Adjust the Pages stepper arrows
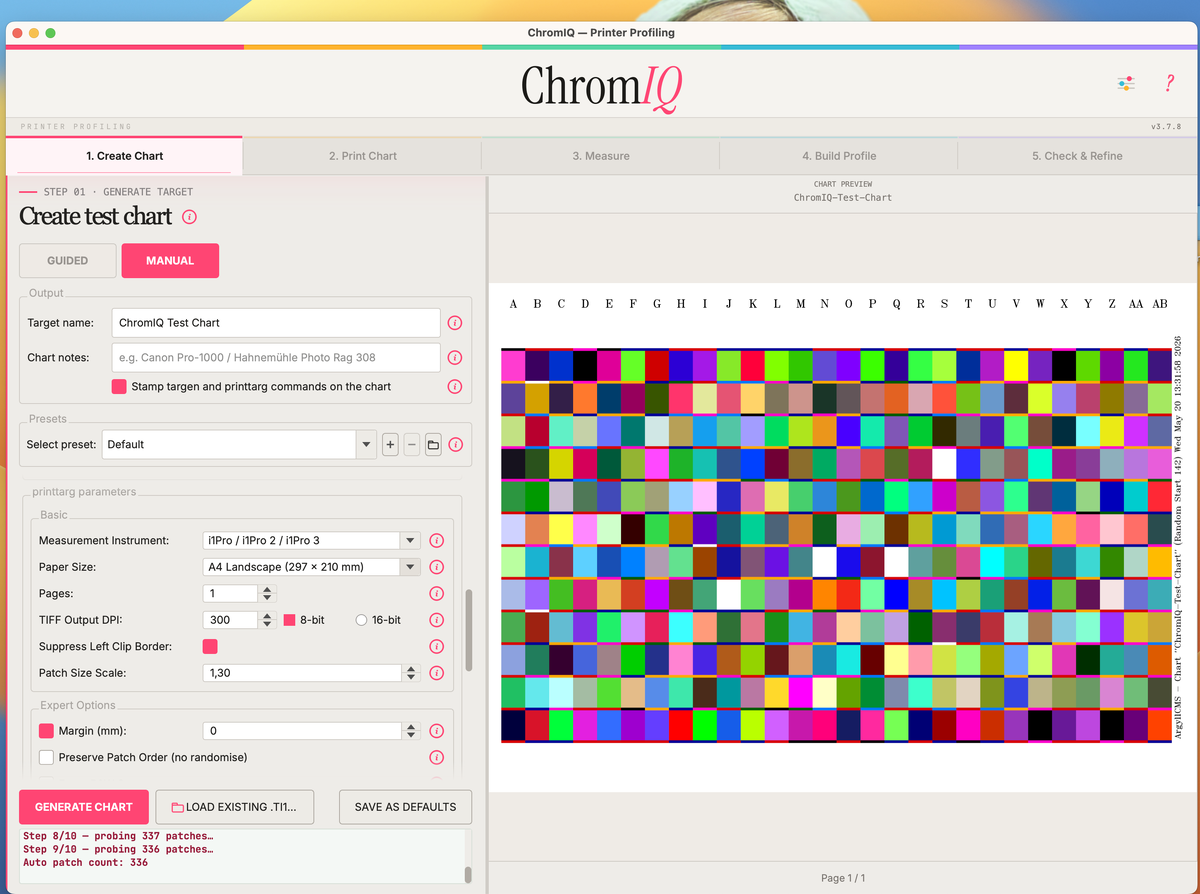 tap(266, 593)
